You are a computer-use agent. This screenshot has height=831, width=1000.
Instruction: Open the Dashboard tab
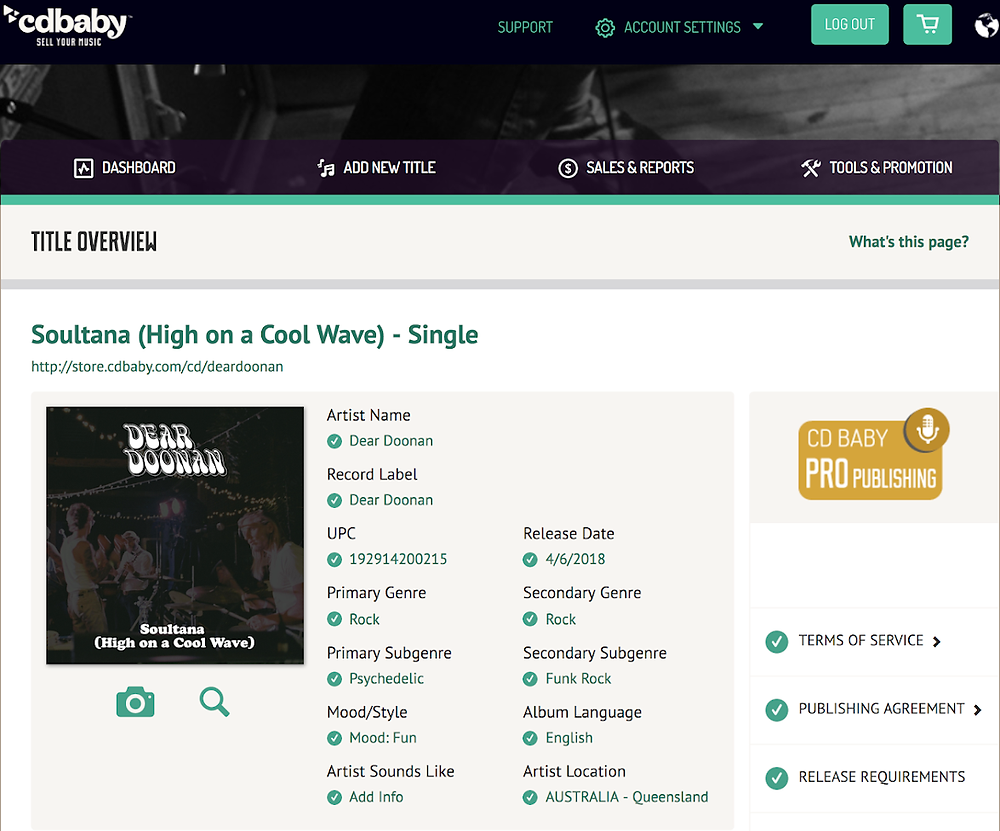pos(125,168)
